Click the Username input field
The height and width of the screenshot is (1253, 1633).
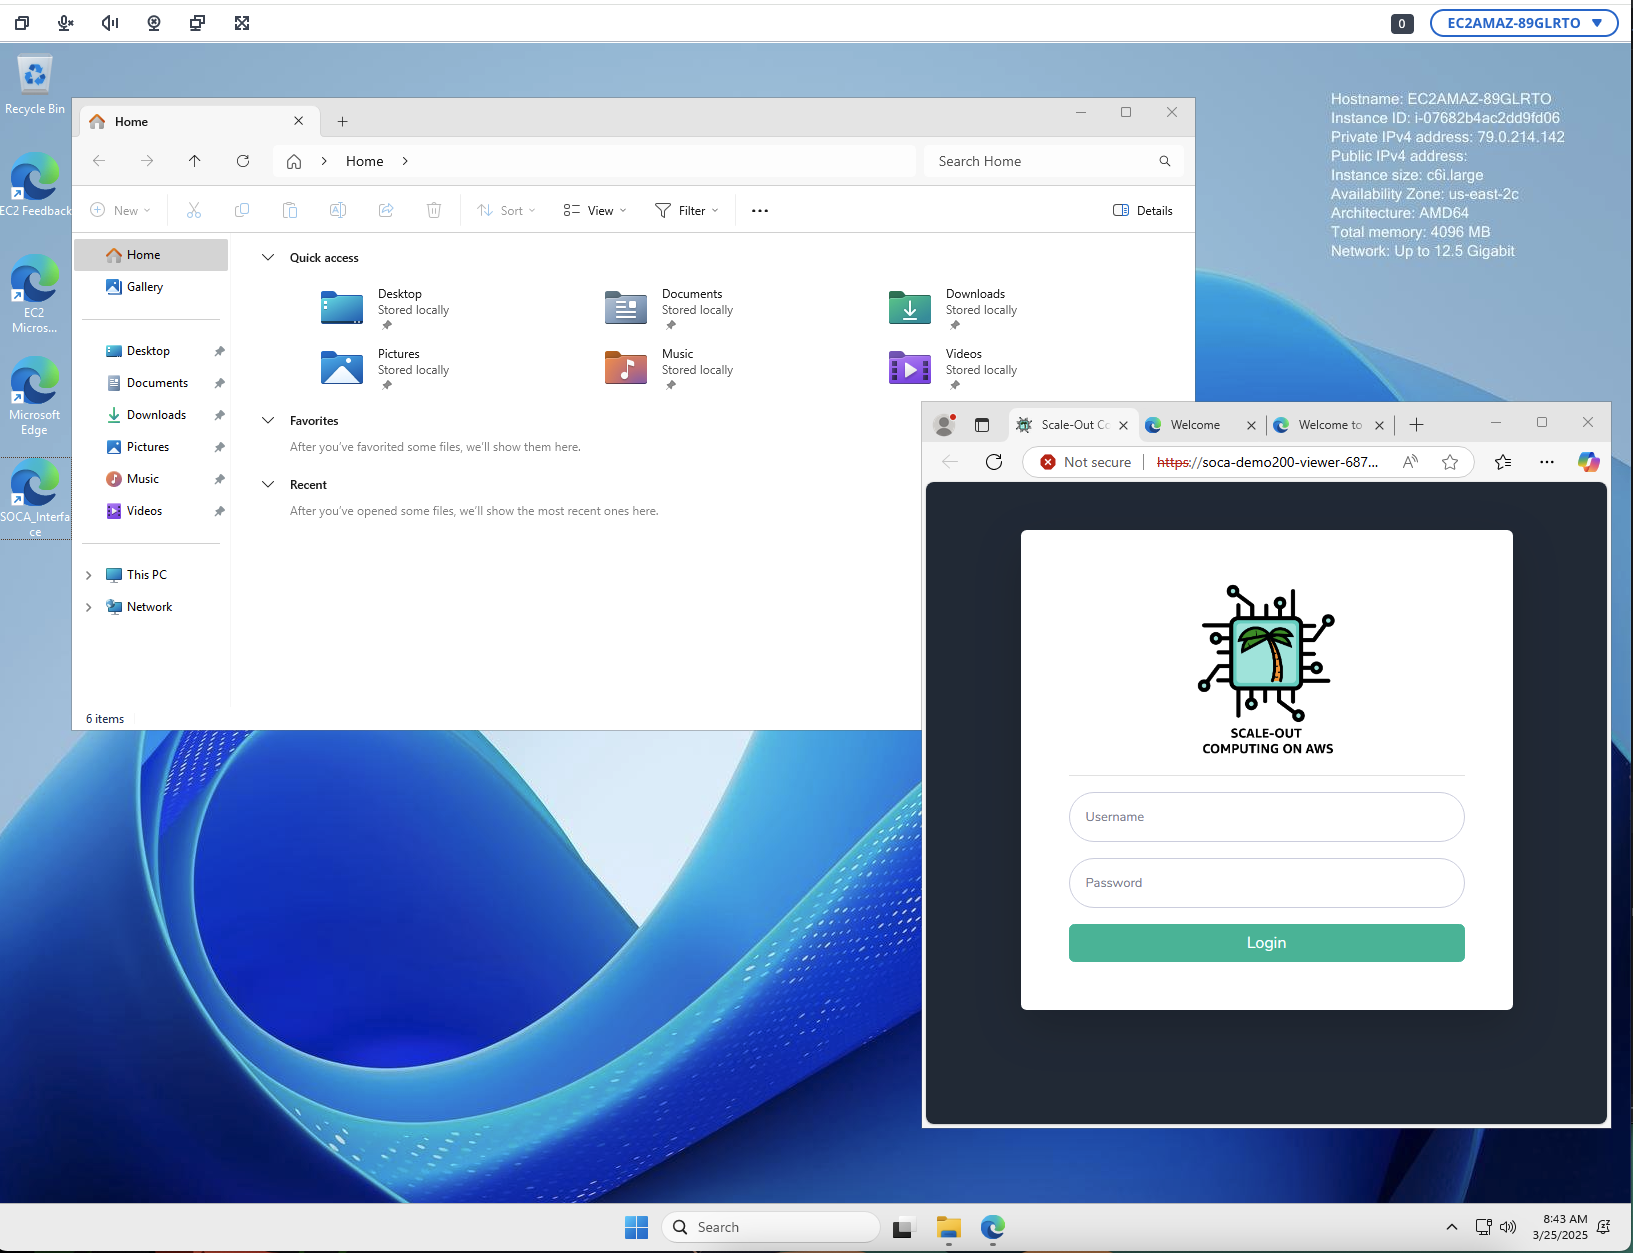pos(1266,817)
